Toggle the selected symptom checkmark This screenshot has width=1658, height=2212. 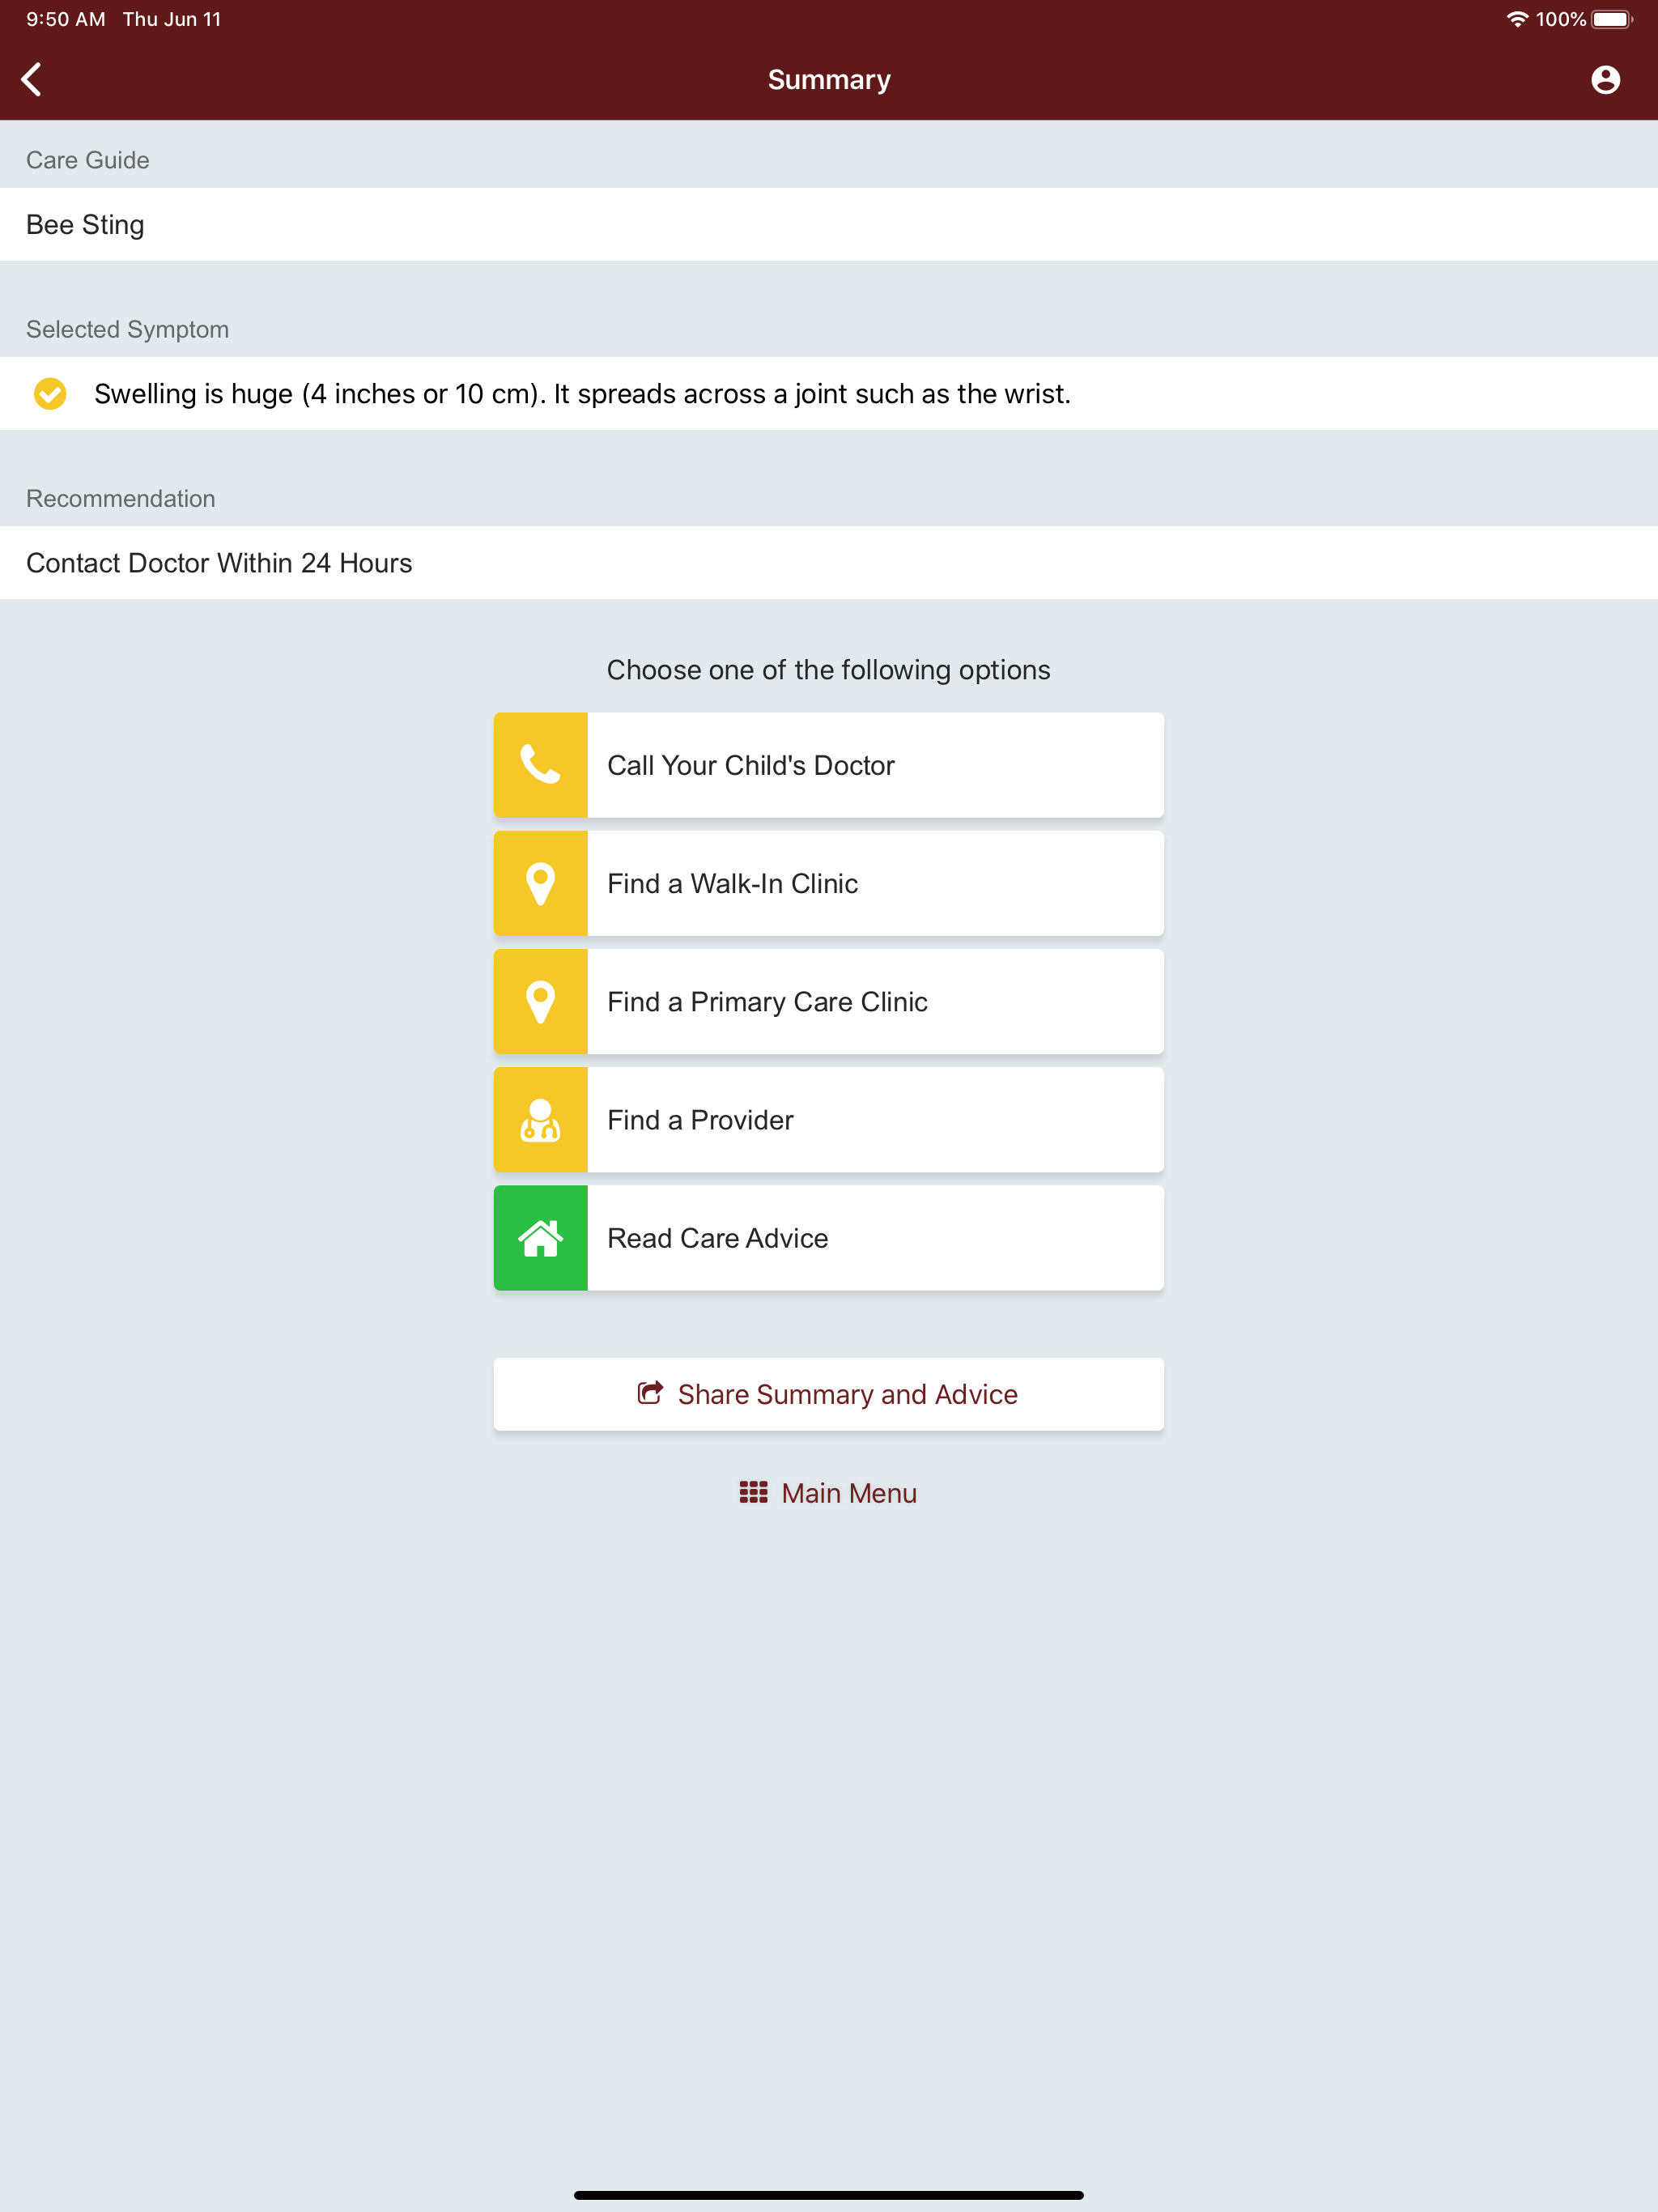coord(50,394)
